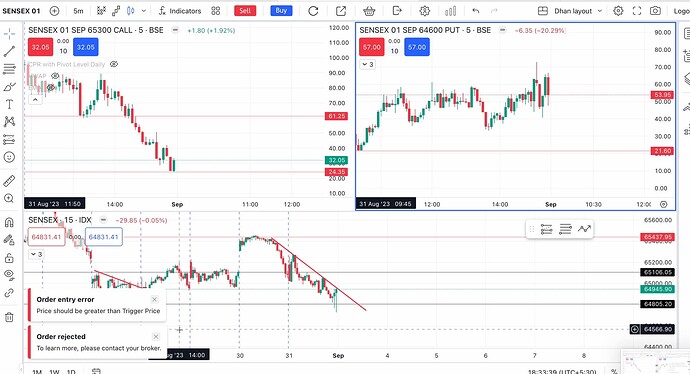Open the Indicators menu
Image resolution: width=690 pixels, height=374 pixels.
[x=180, y=11]
